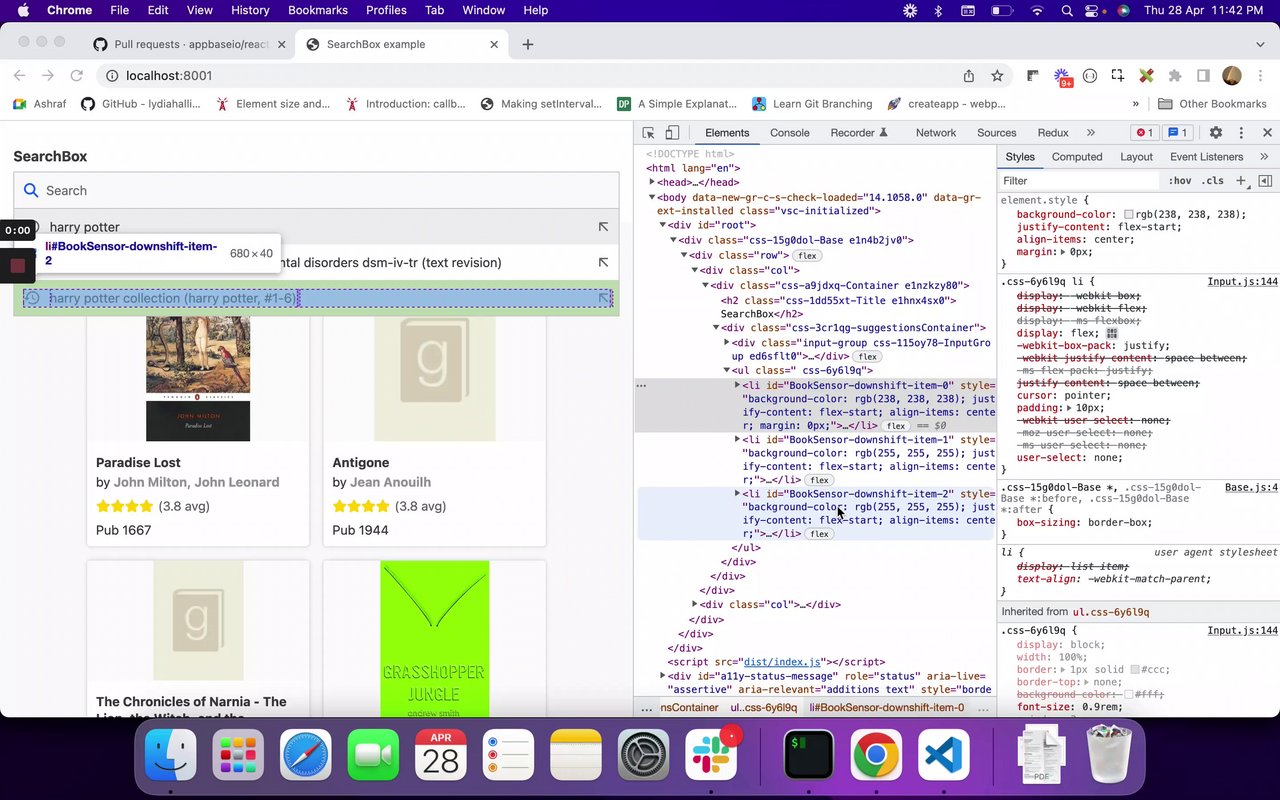Open the Network tab in DevTools
This screenshot has height=800, width=1280.
(x=936, y=133)
